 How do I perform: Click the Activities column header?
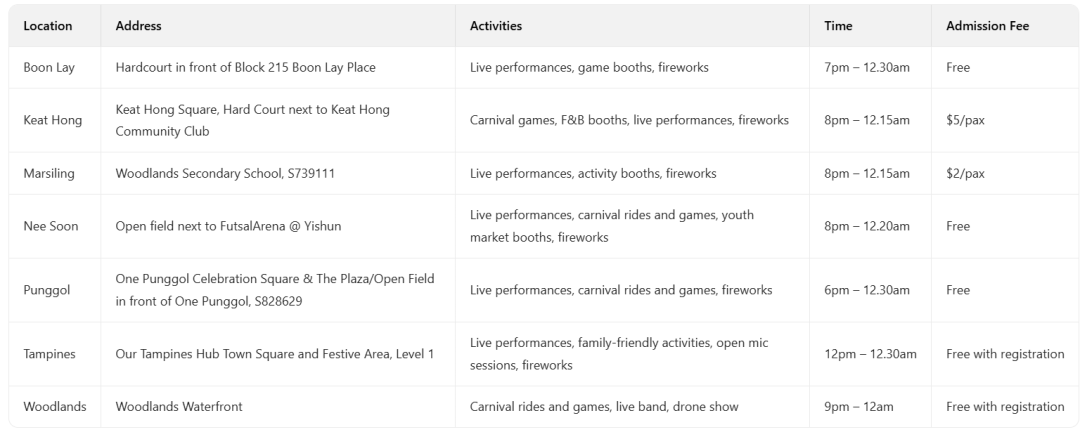tap(496, 25)
